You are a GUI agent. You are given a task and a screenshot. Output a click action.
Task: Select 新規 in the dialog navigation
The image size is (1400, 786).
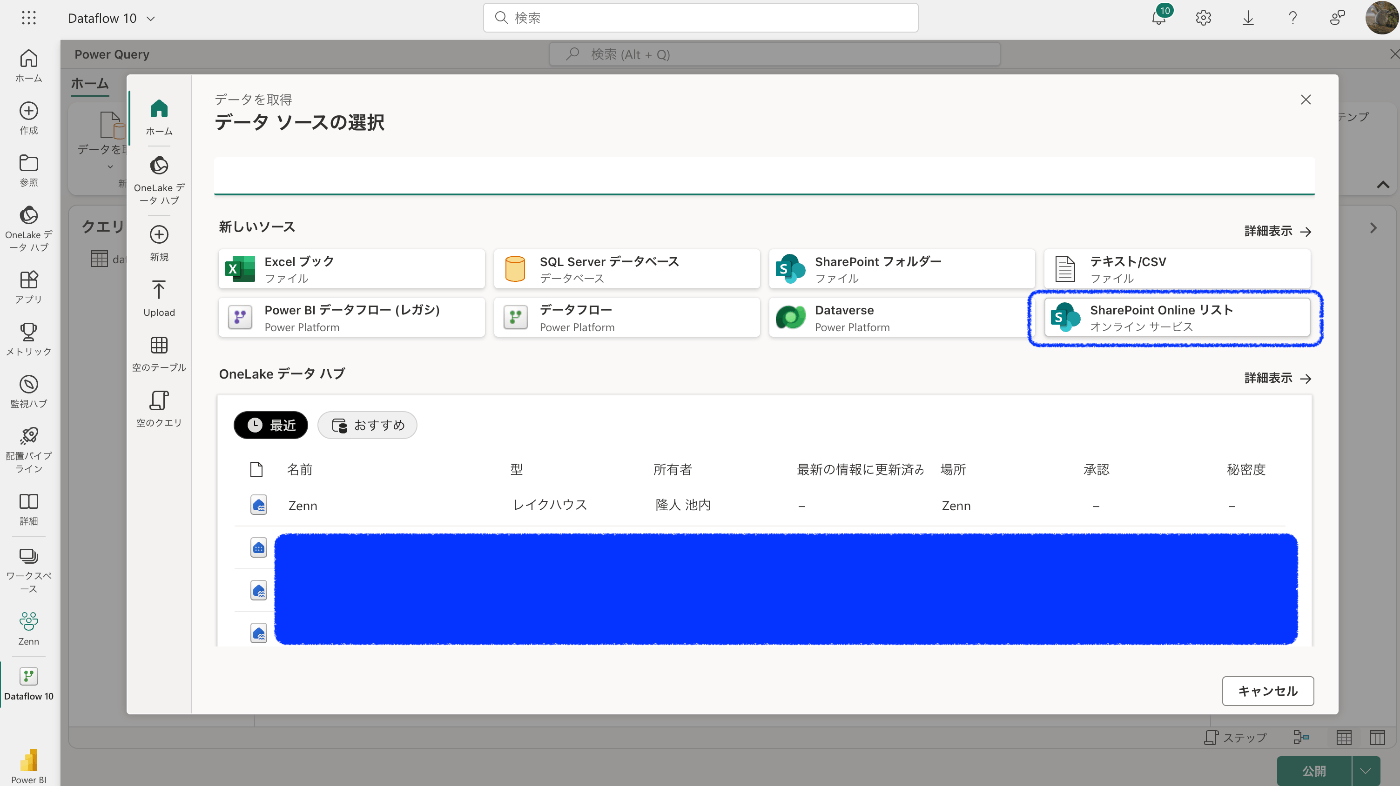click(x=159, y=243)
